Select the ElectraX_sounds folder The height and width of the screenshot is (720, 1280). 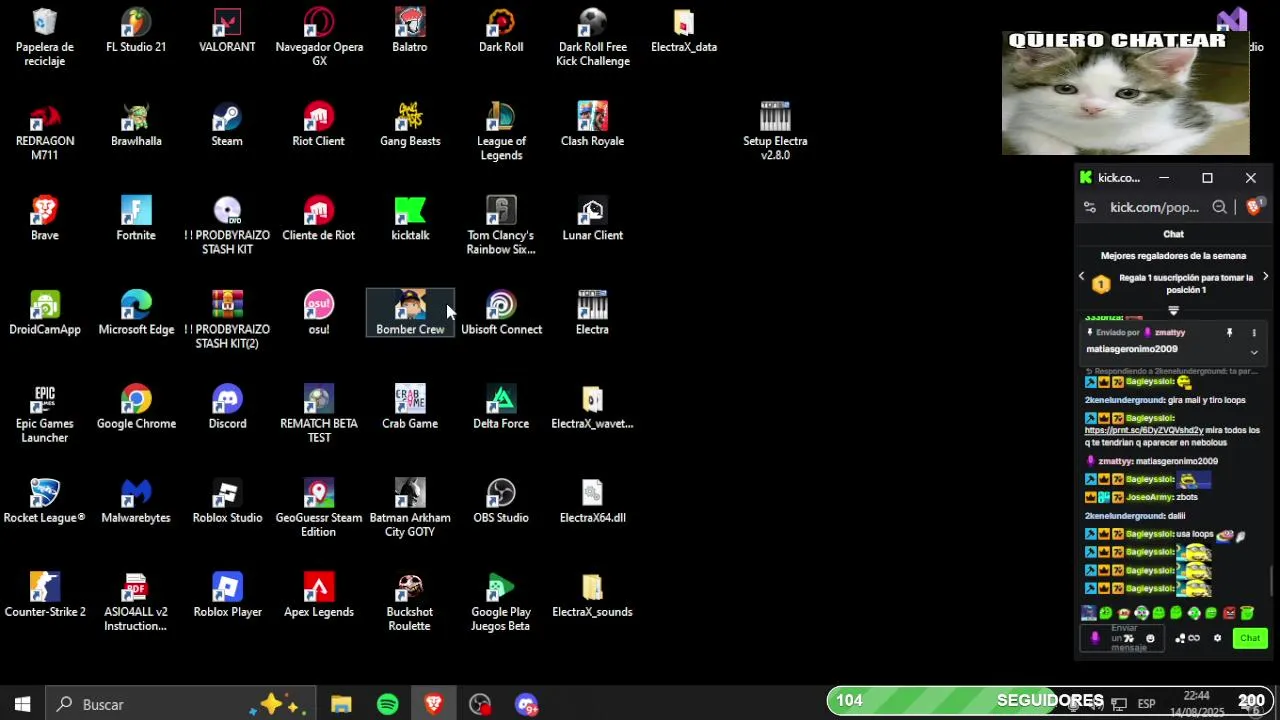[x=592, y=595]
